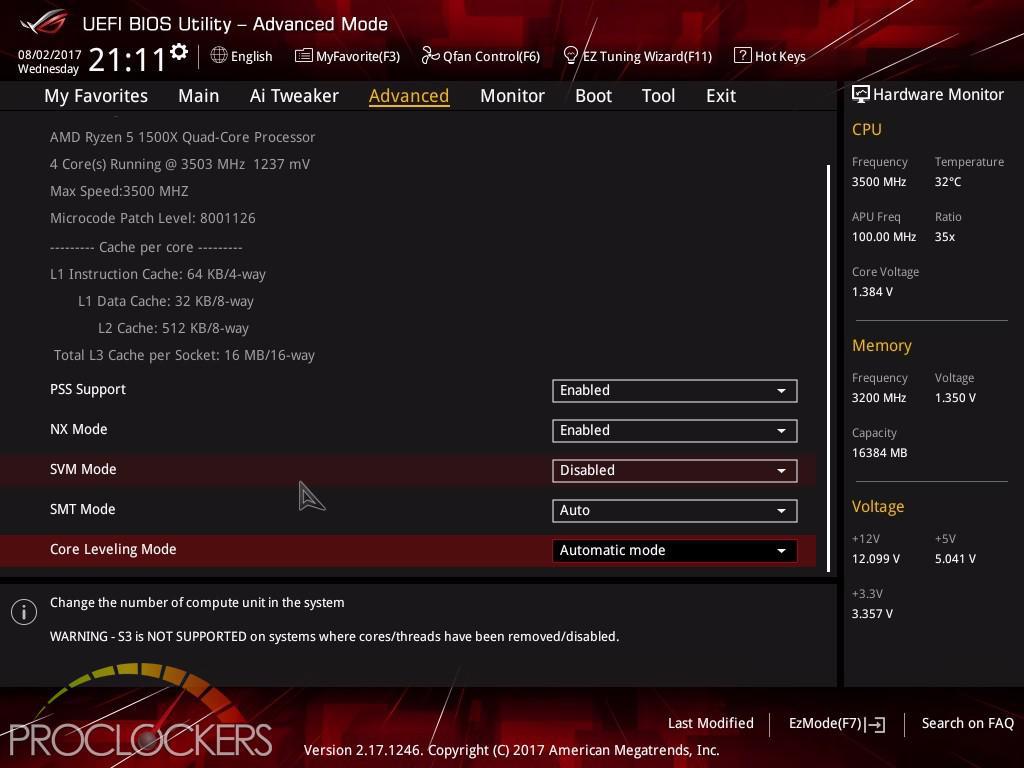
Task: Click the CPU Ratio value 35x
Action: pyautogui.click(x=944, y=236)
